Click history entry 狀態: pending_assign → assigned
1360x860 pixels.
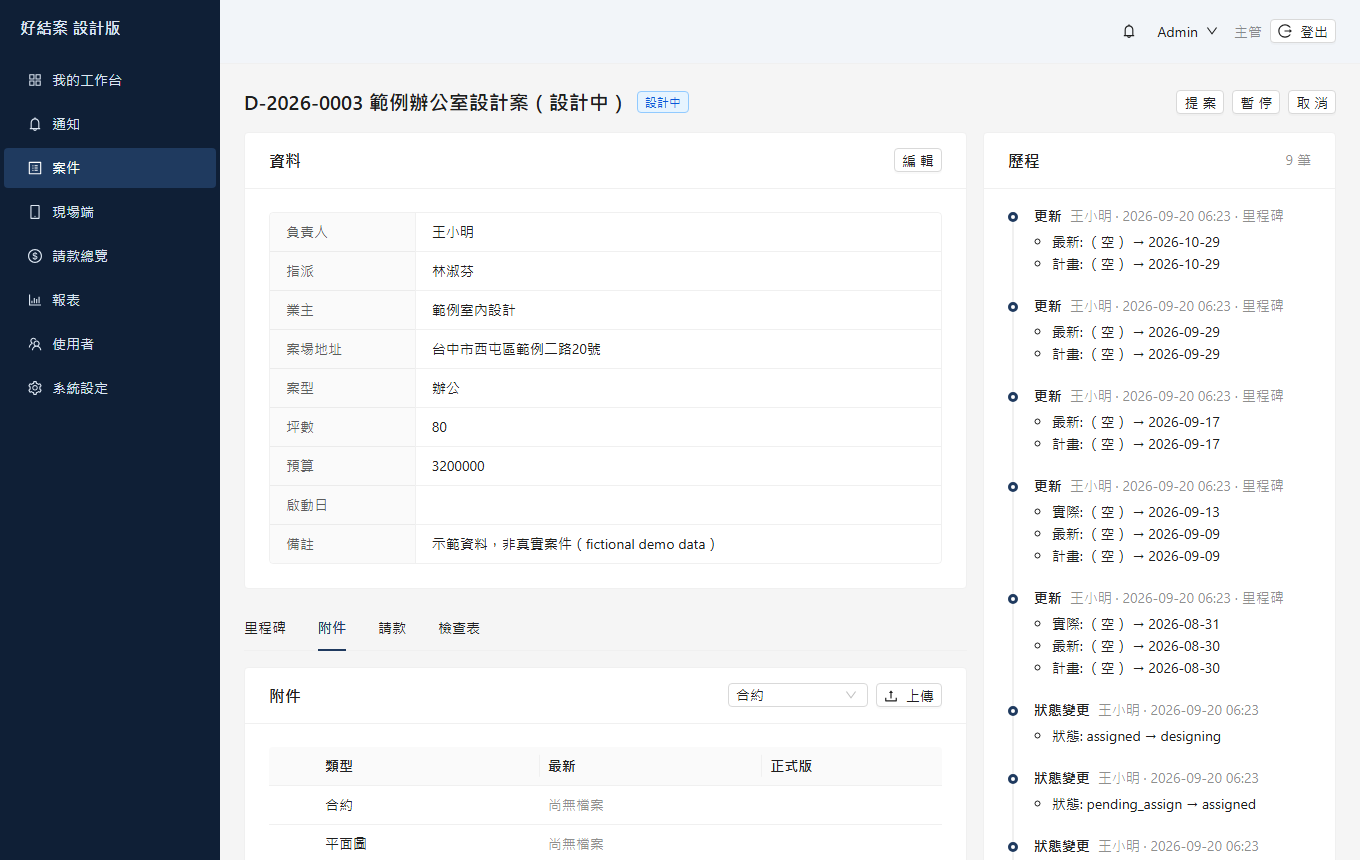pyautogui.click(x=1154, y=804)
